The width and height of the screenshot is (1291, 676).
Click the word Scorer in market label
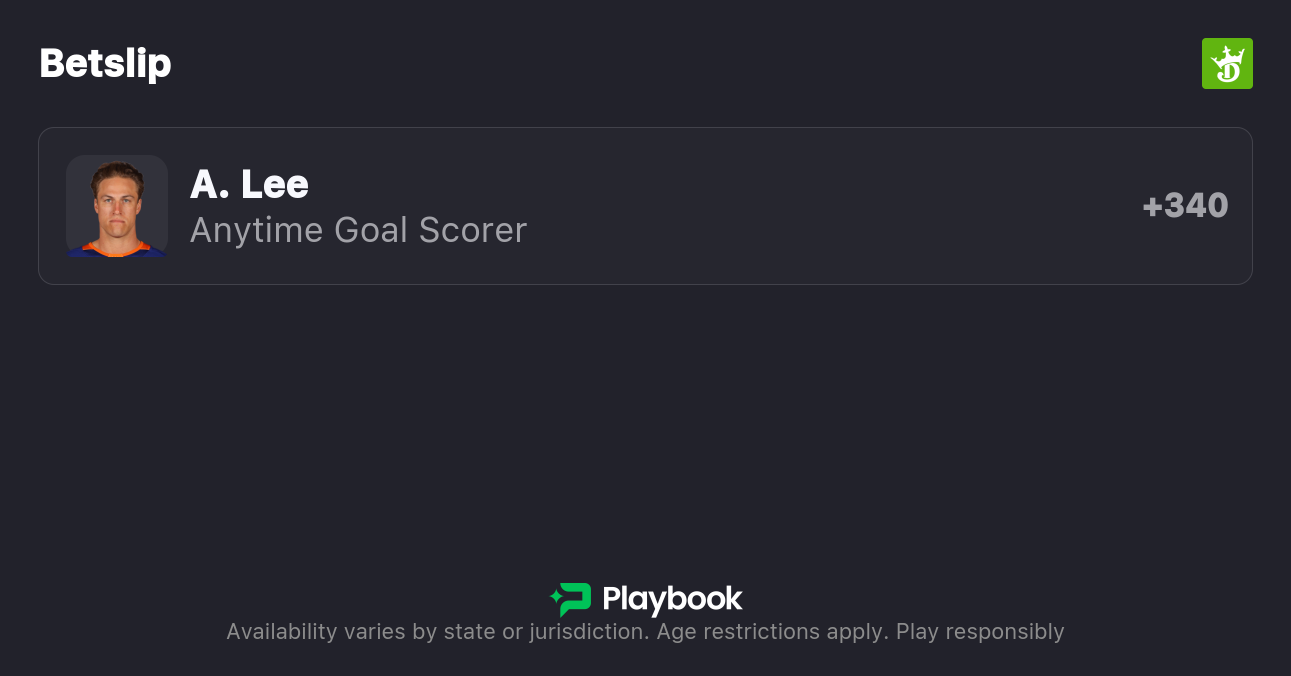tap(472, 230)
